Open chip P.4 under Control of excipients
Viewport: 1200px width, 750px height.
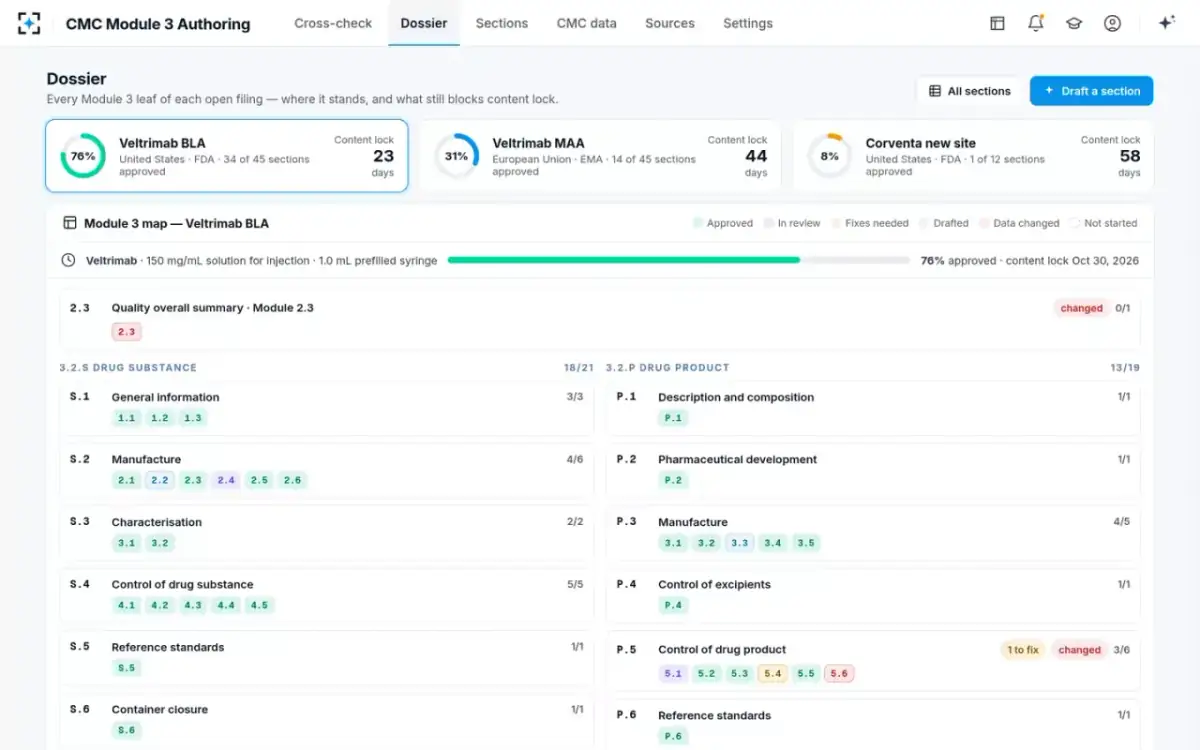[x=673, y=605]
